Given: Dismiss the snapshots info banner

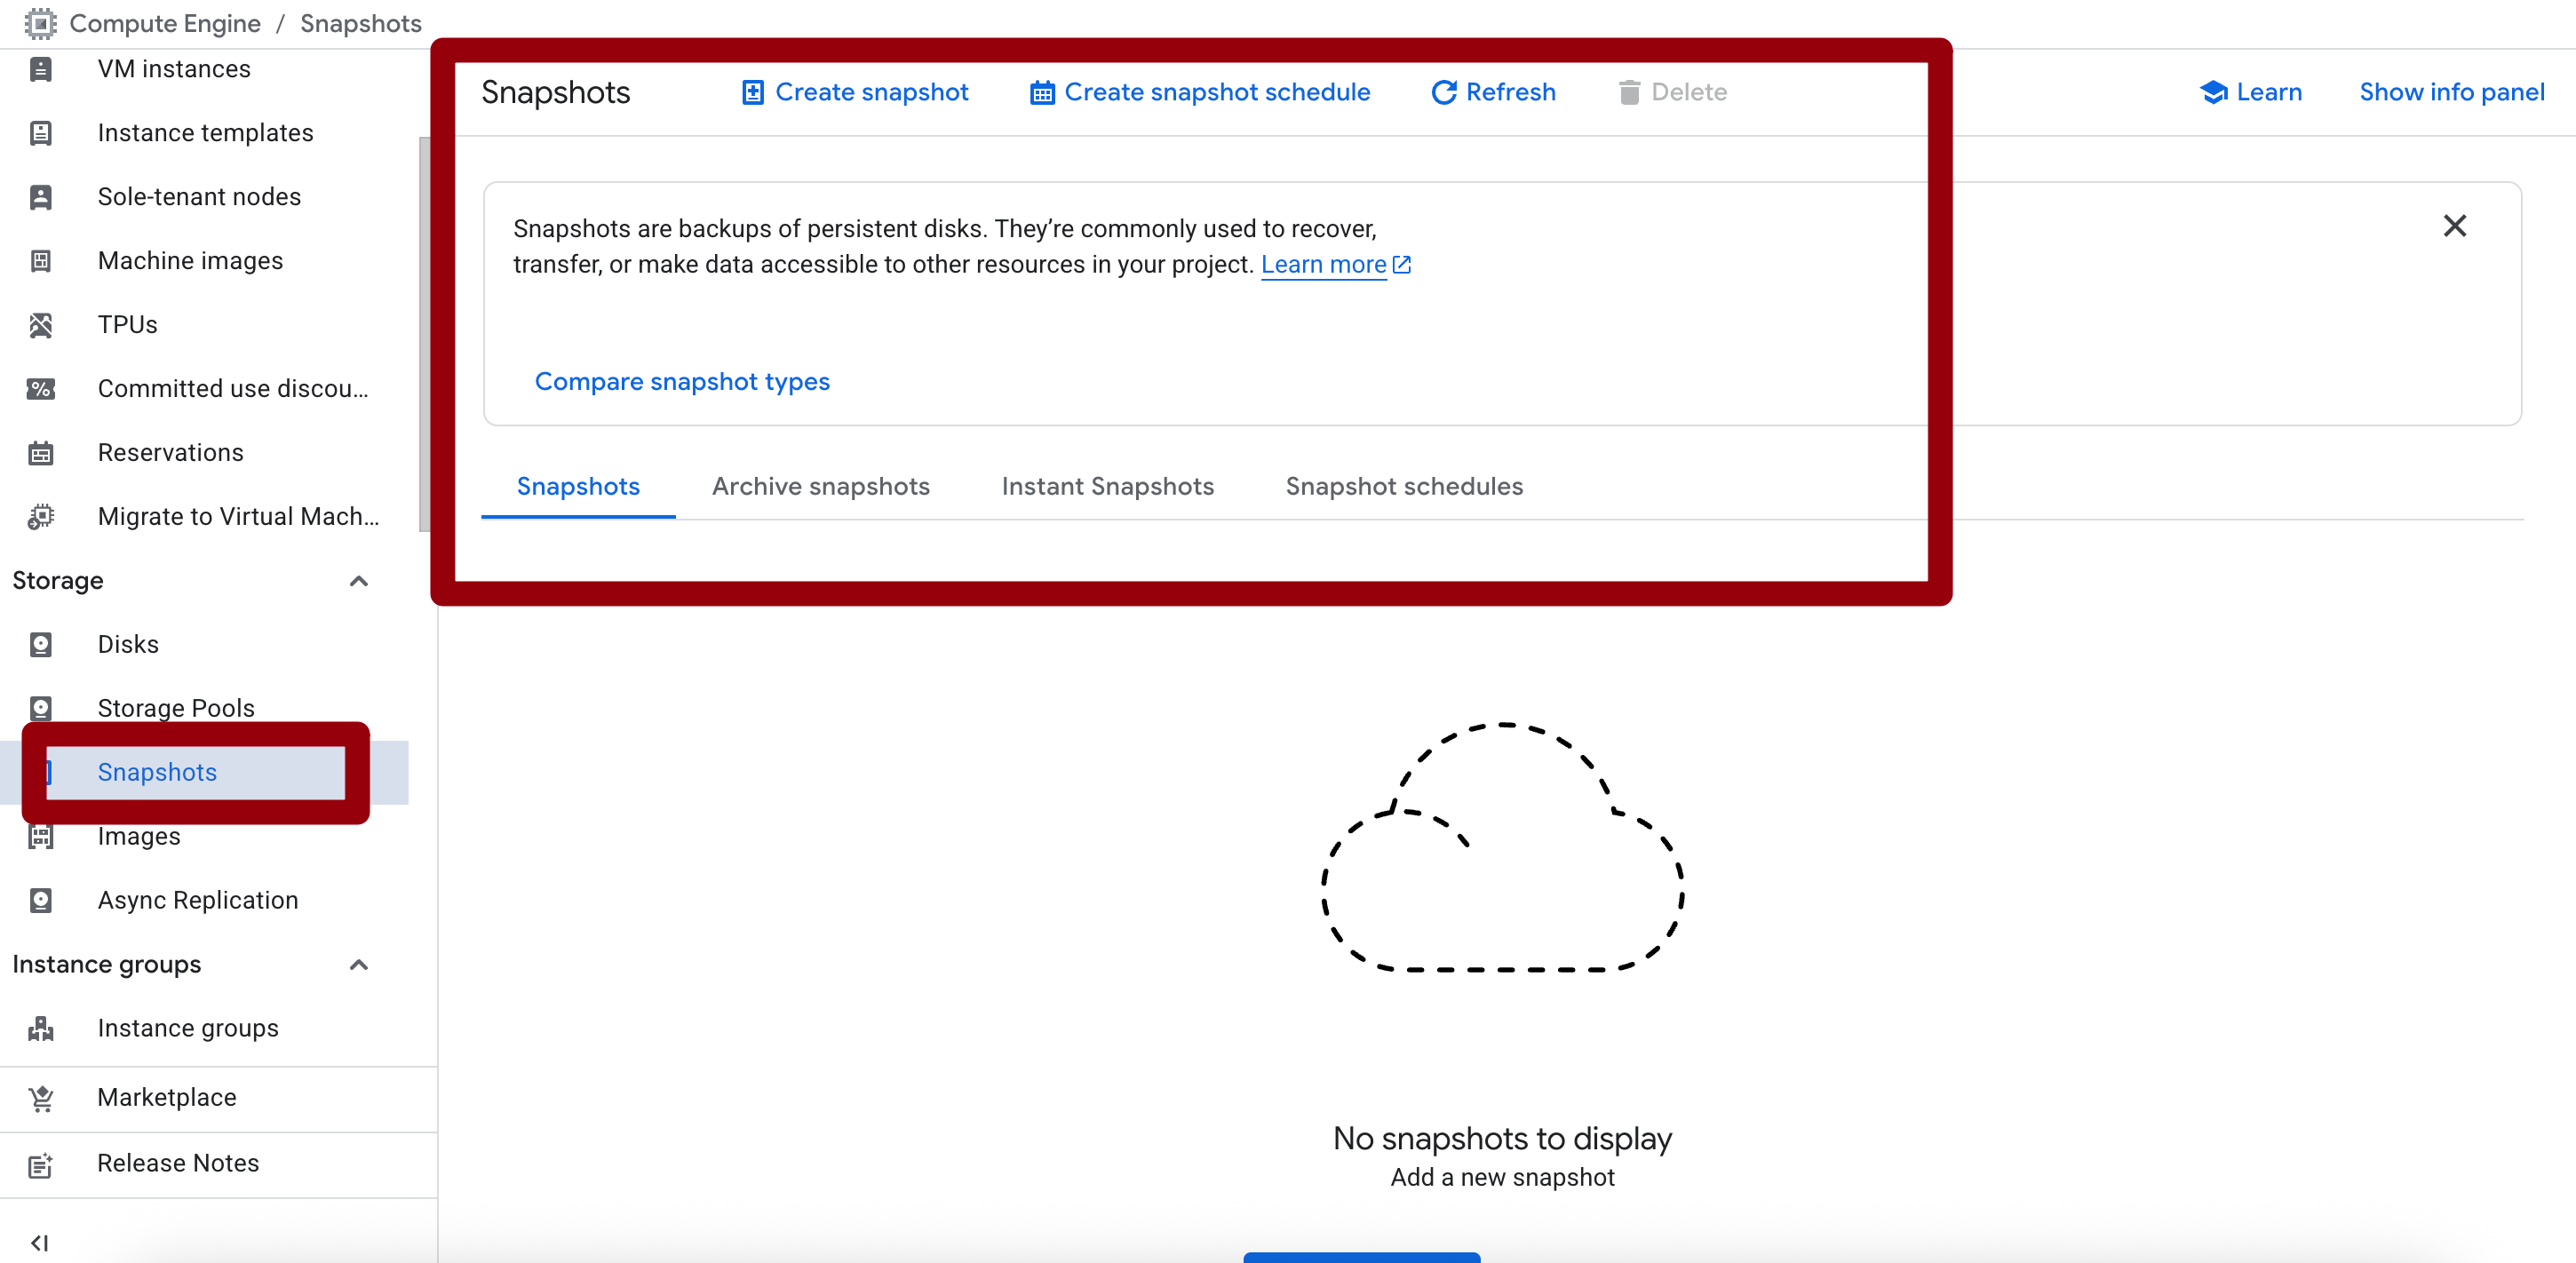Looking at the screenshot, I should (2454, 226).
